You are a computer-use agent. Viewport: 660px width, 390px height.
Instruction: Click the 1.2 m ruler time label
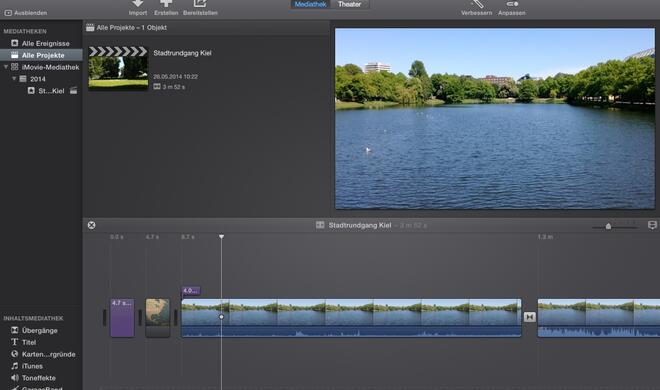click(545, 237)
